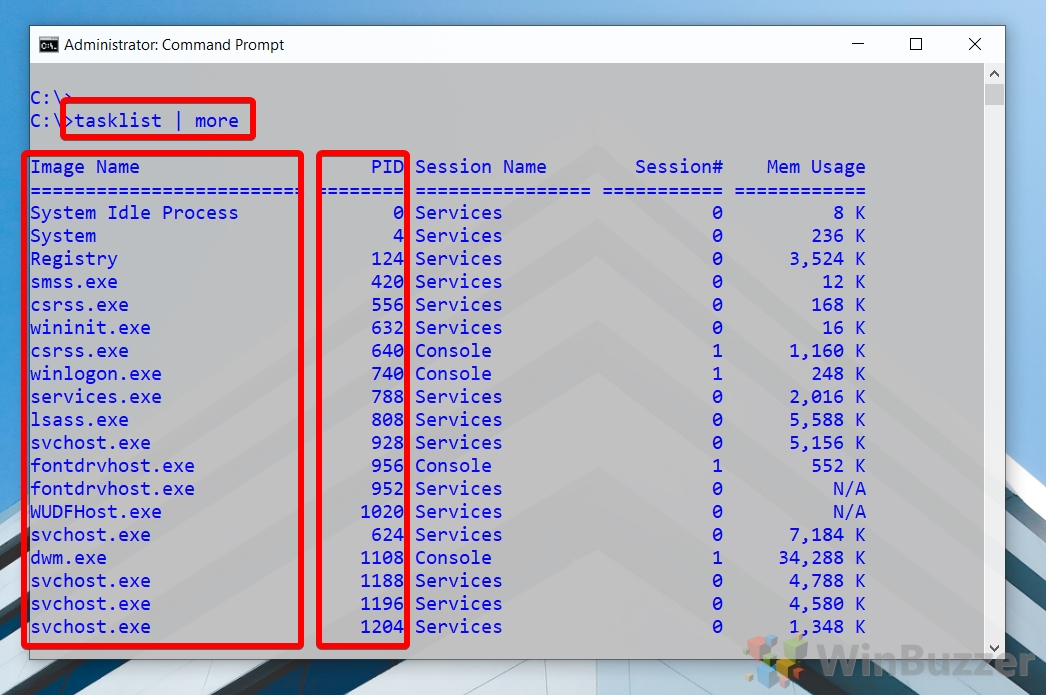Click the winlogon.exe process row
Image resolution: width=1046 pixels, height=695 pixels.
coord(448,374)
